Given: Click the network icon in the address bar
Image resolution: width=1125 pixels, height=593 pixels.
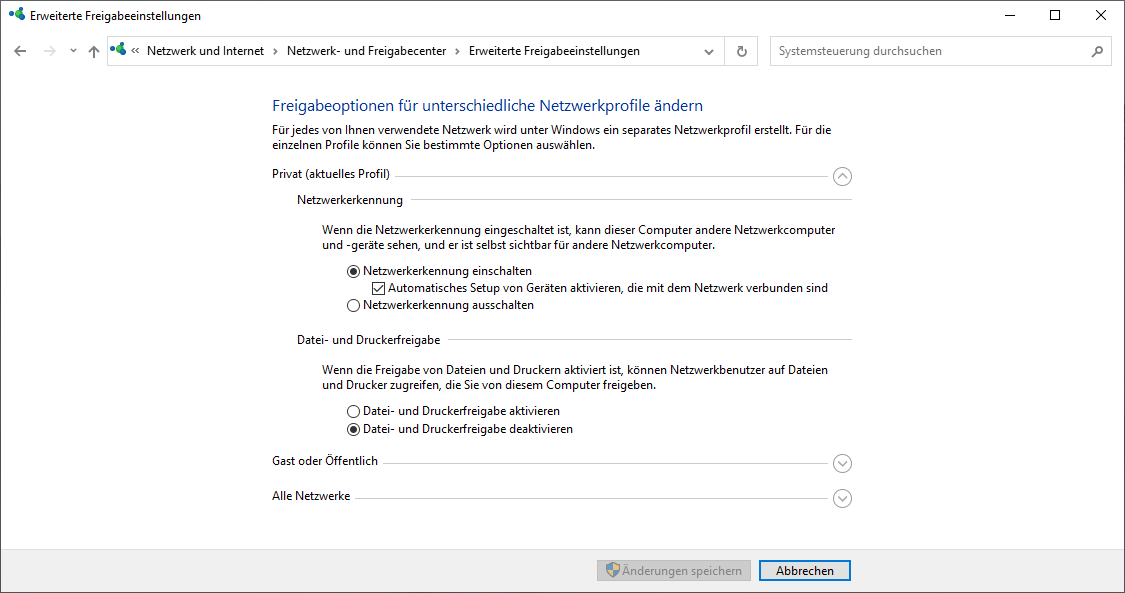Looking at the screenshot, I should coord(118,49).
